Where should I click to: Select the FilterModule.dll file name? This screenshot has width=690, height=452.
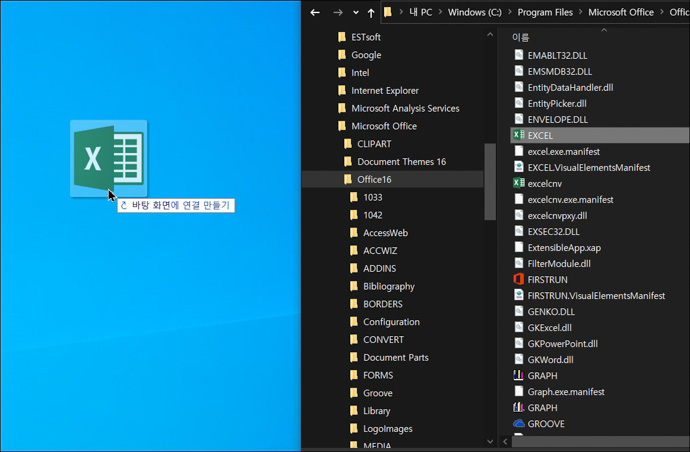(x=559, y=263)
